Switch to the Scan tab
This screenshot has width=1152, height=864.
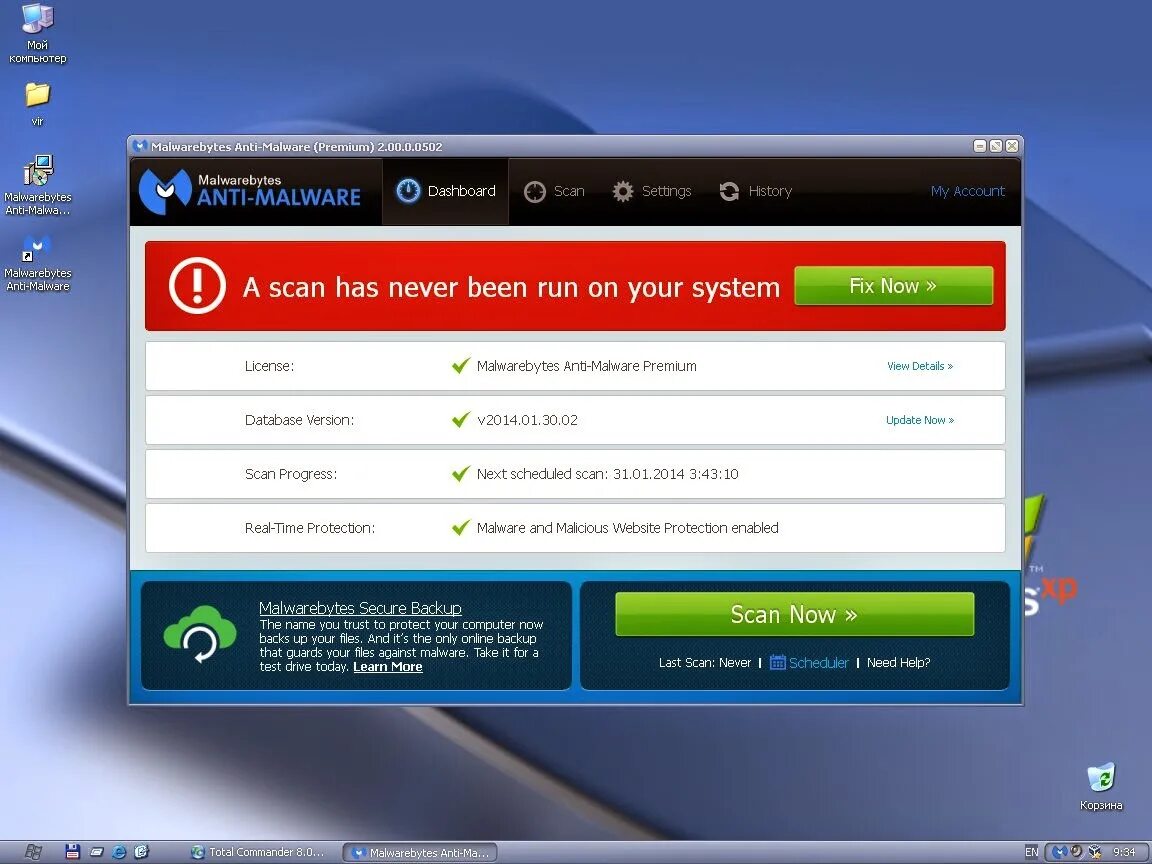click(554, 191)
